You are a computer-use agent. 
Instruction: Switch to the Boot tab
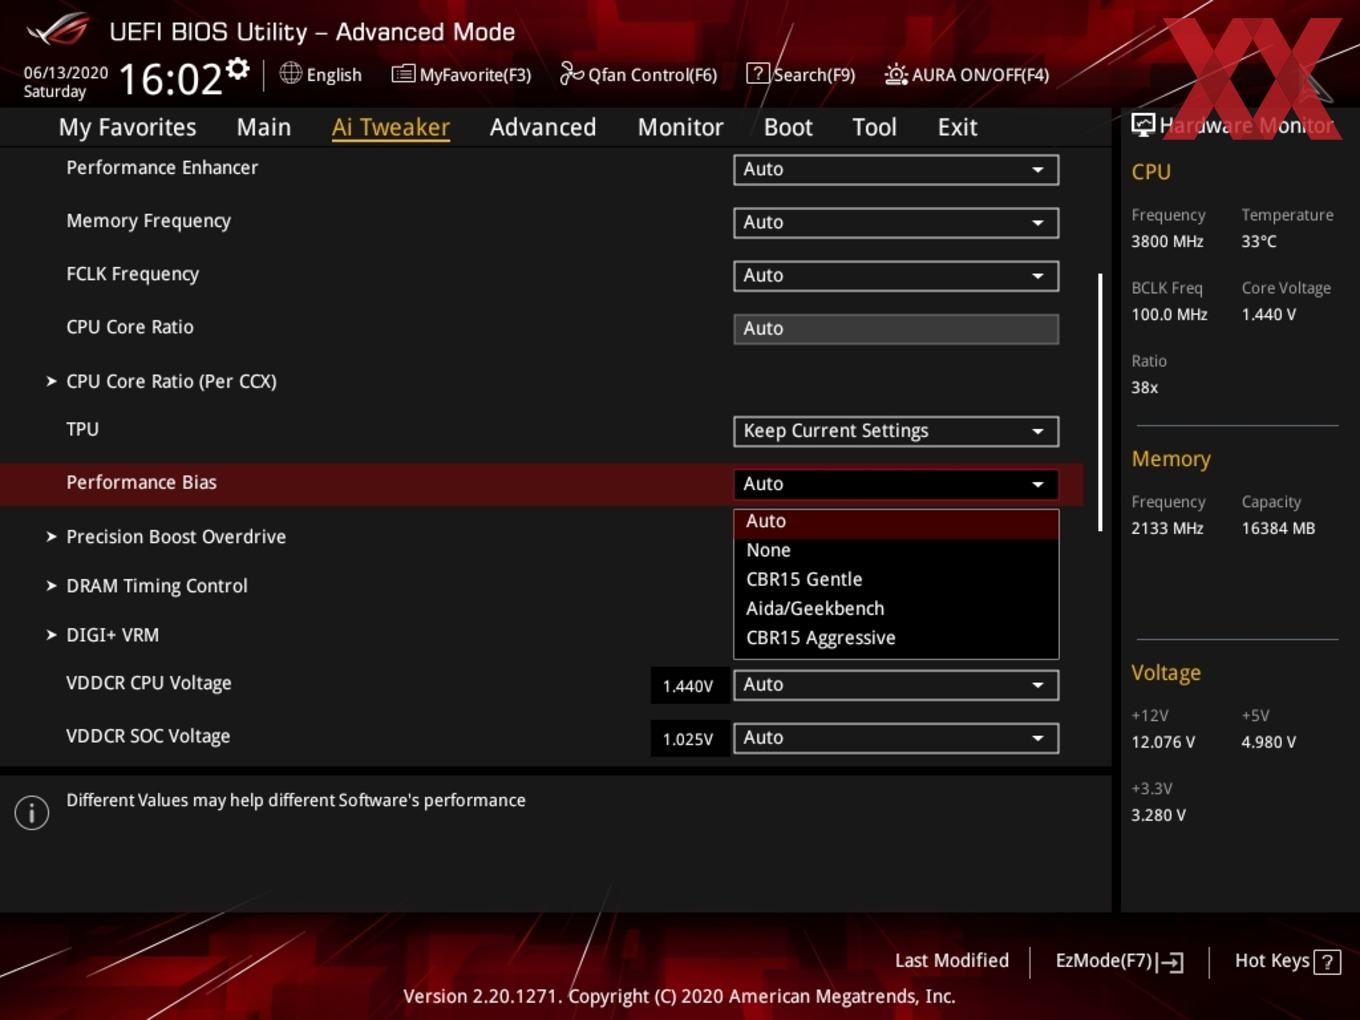pos(788,127)
